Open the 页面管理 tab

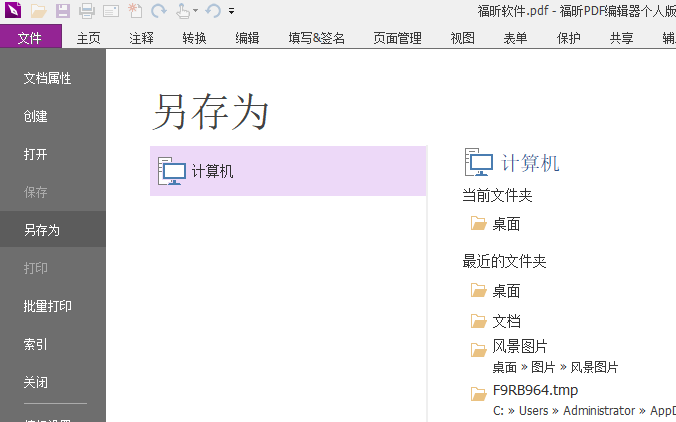[397, 38]
